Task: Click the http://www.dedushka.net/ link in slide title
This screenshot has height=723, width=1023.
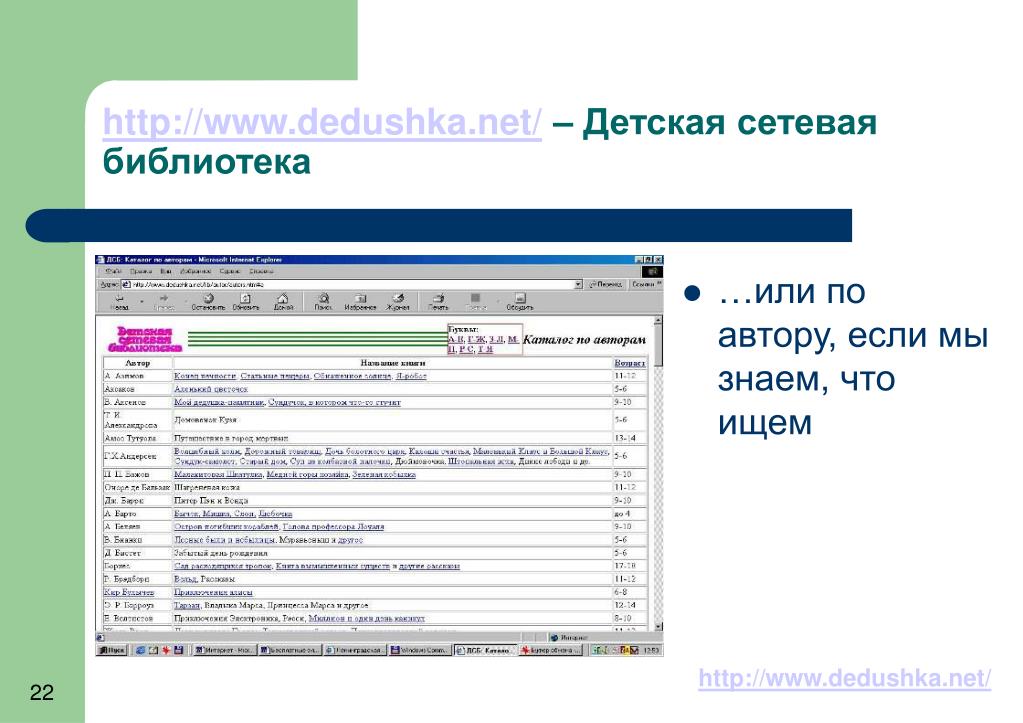Action: click(322, 122)
